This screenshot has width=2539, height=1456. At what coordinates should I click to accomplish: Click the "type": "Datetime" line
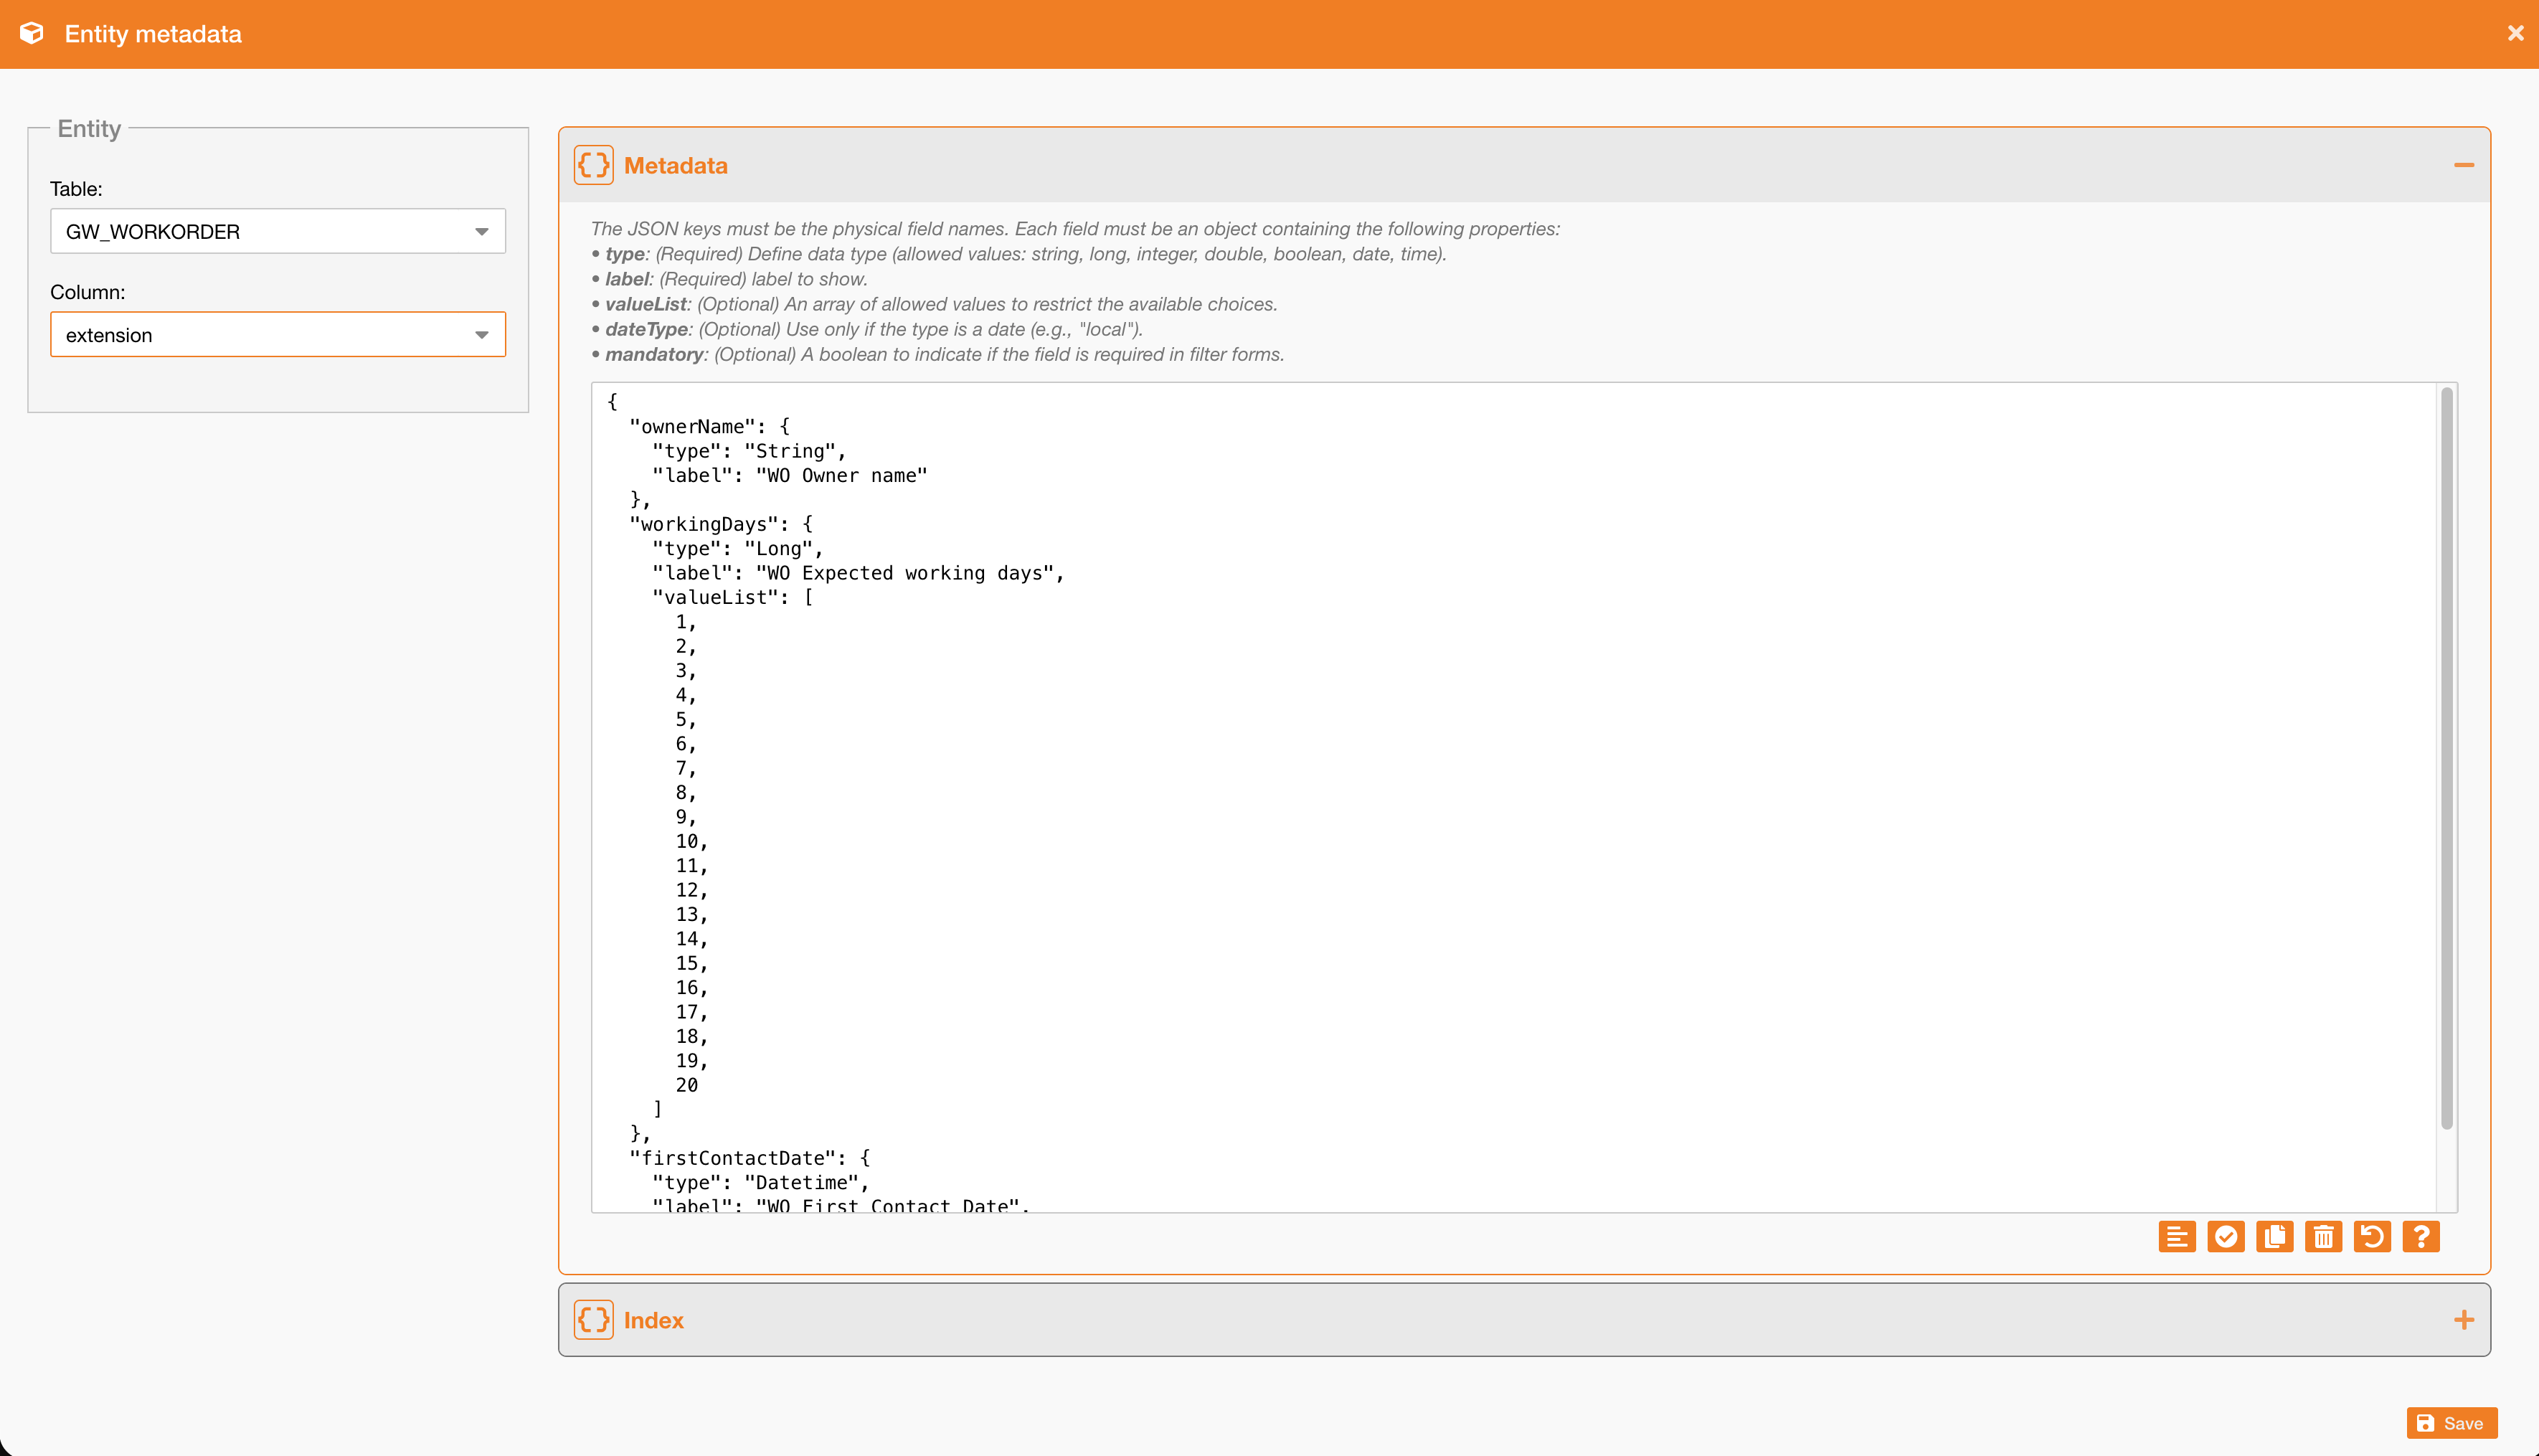pyautogui.click(x=761, y=1183)
